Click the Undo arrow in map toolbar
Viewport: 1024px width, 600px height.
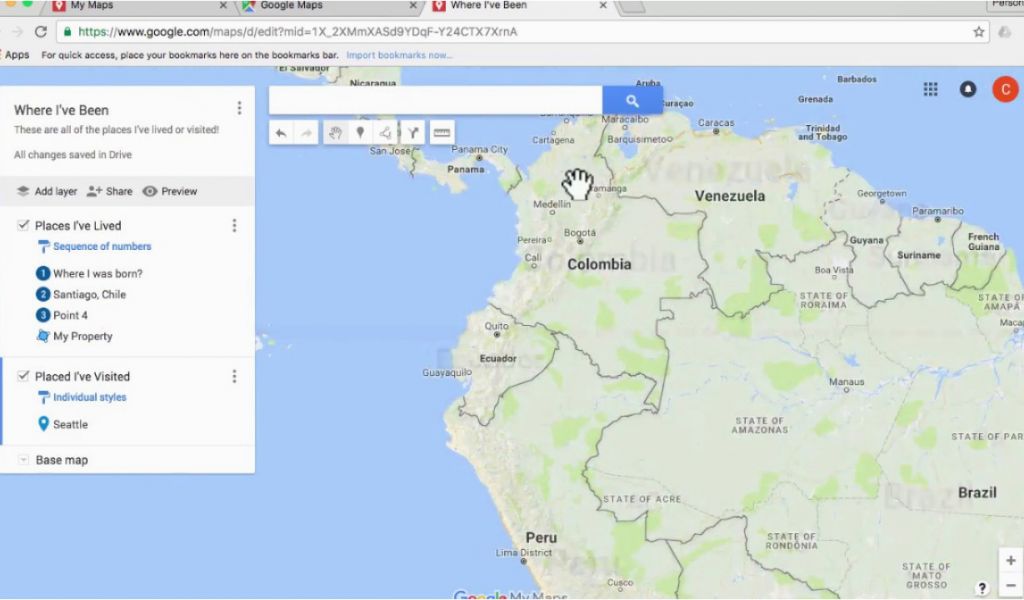point(281,133)
